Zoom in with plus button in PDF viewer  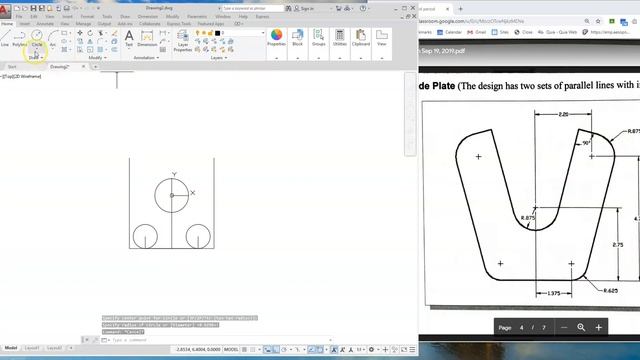(599, 327)
